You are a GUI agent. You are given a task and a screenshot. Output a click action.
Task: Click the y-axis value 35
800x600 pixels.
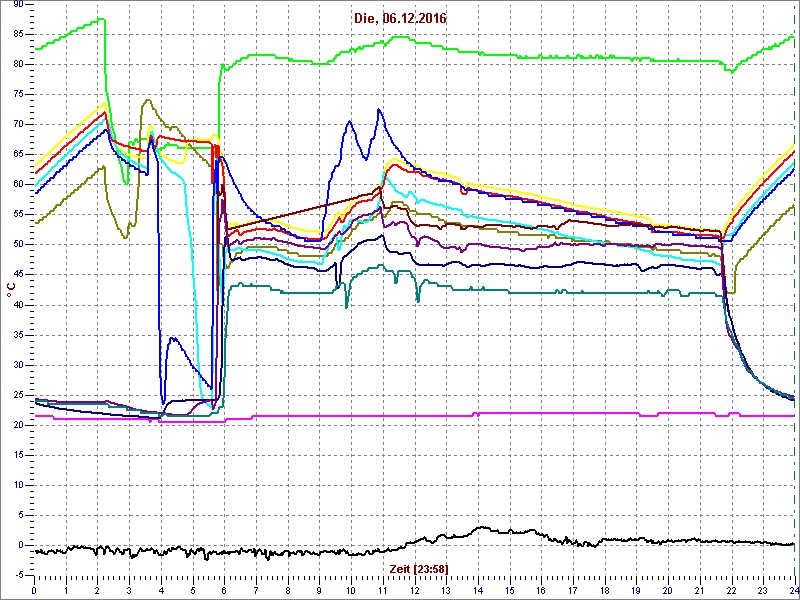pos(16,335)
